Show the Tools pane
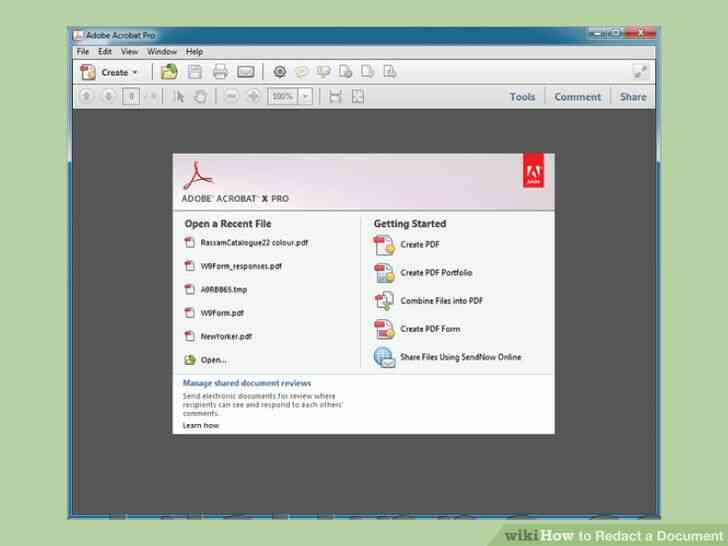Image resolution: width=728 pixels, height=546 pixels. point(522,97)
